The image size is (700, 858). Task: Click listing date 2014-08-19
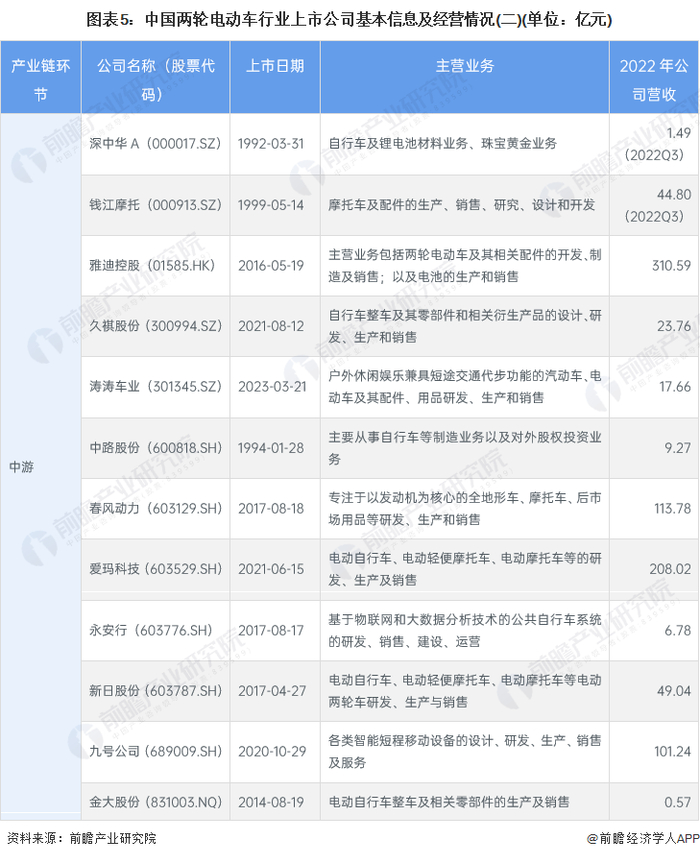pyautogui.click(x=271, y=802)
